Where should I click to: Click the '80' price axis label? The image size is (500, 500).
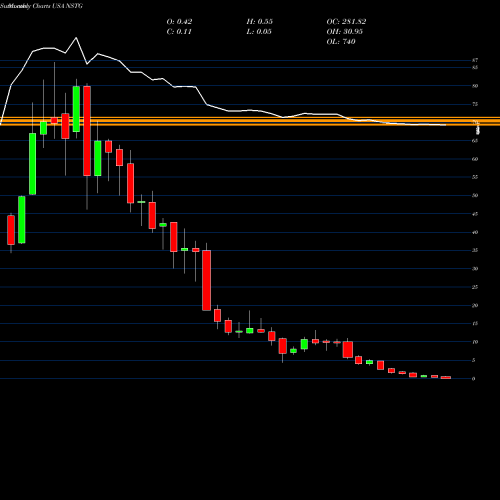click(475, 86)
